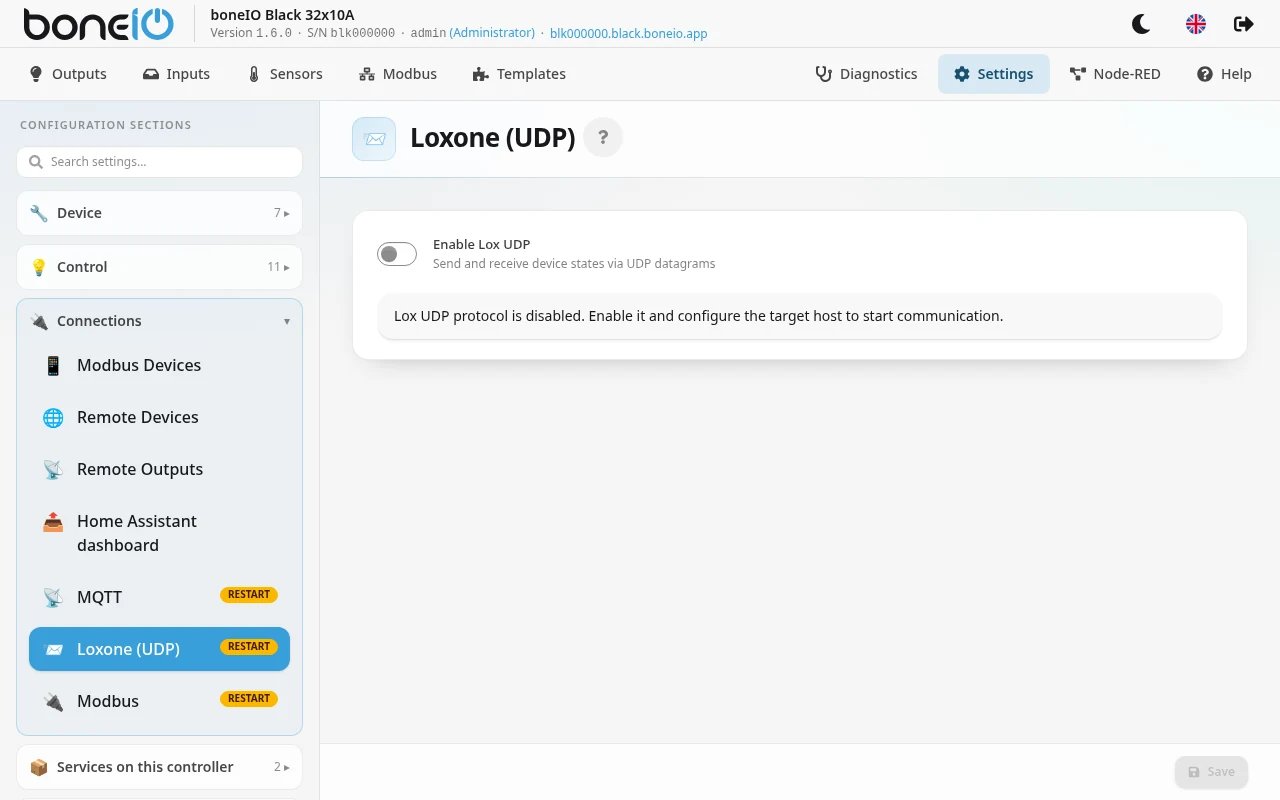1280x800 pixels.
Task: Open the Help tab
Action: (x=1224, y=74)
